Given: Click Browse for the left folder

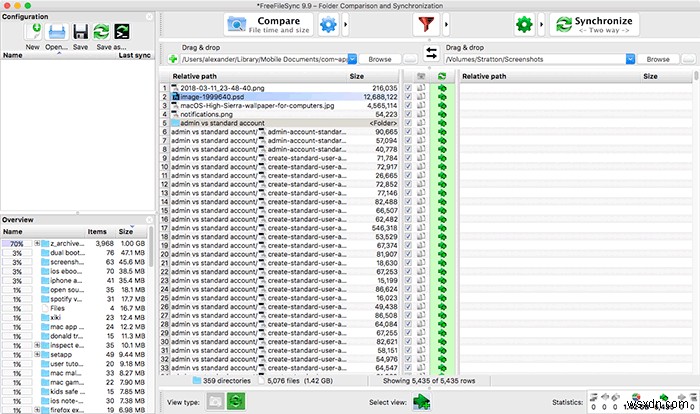Looking at the screenshot, I should pyautogui.click(x=380, y=59).
